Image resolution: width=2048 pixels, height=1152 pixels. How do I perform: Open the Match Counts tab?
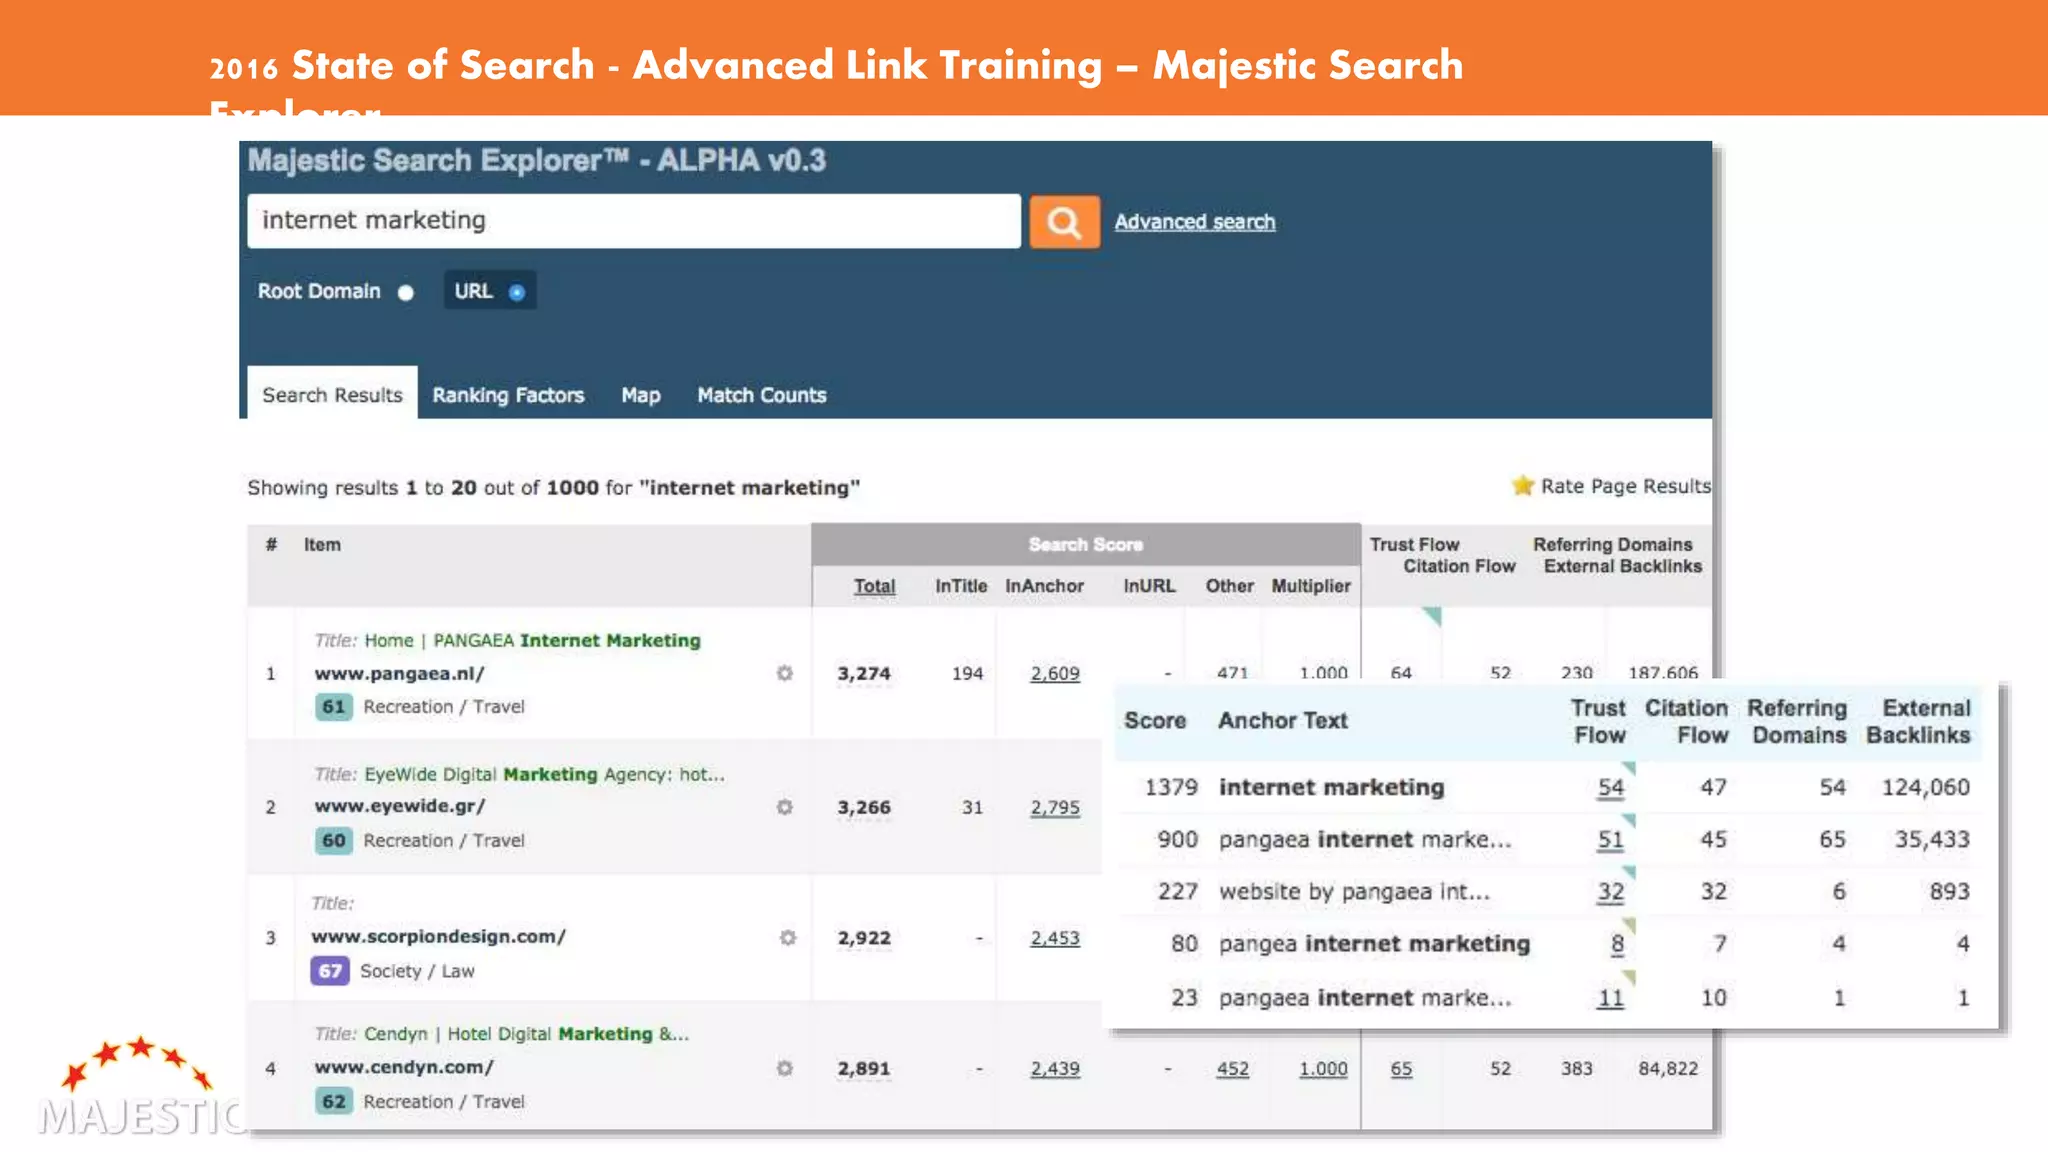tap(762, 395)
